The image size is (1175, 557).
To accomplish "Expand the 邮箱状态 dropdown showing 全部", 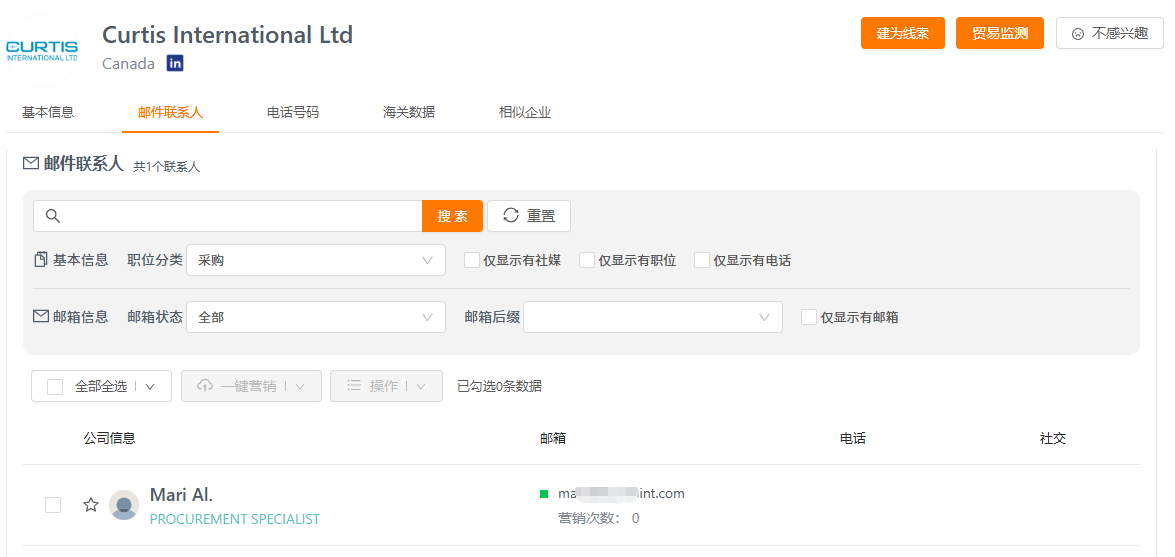I will [315, 317].
